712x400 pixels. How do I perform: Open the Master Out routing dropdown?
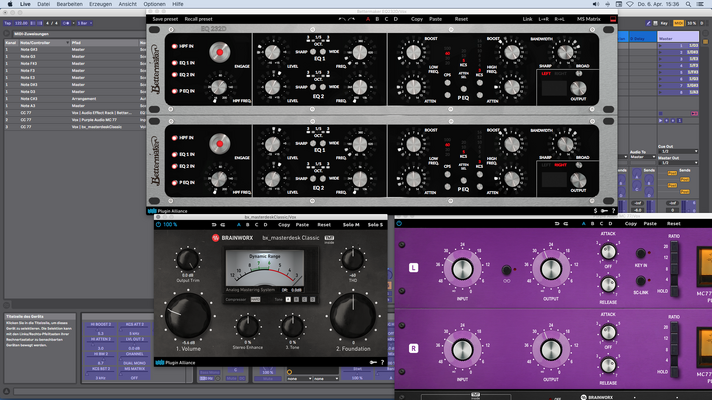tap(677, 163)
